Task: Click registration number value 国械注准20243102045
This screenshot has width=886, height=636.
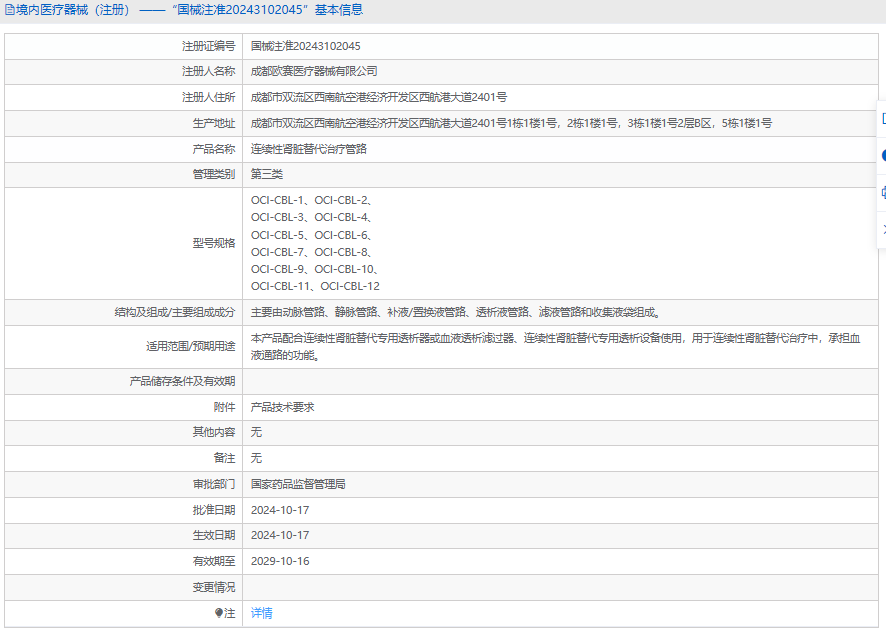Action: pos(306,46)
